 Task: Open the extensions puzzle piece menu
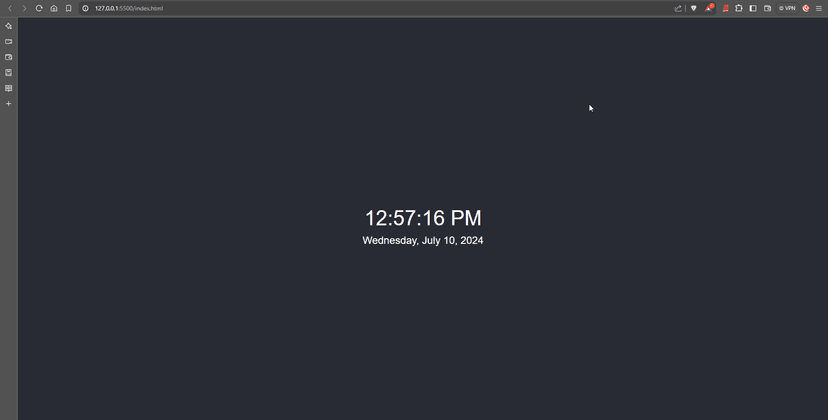tap(739, 8)
